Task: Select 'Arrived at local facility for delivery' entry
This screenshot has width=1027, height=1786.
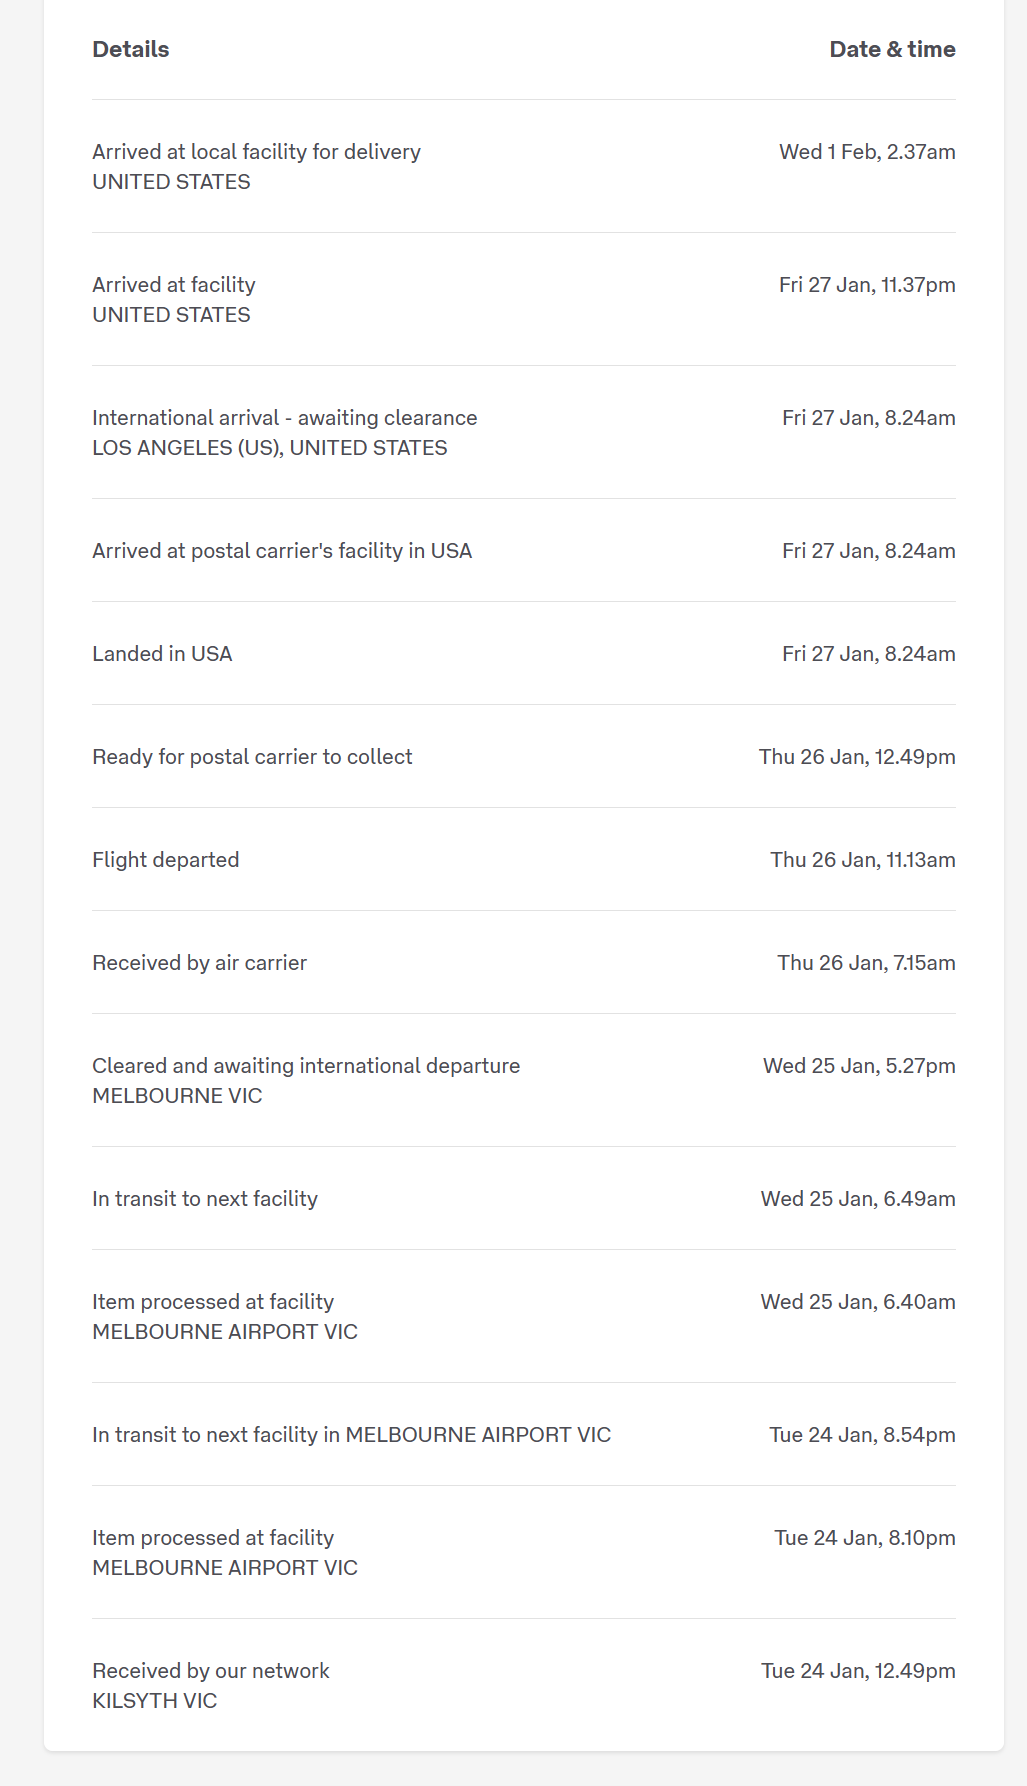Action: pyautogui.click(x=256, y=152)
